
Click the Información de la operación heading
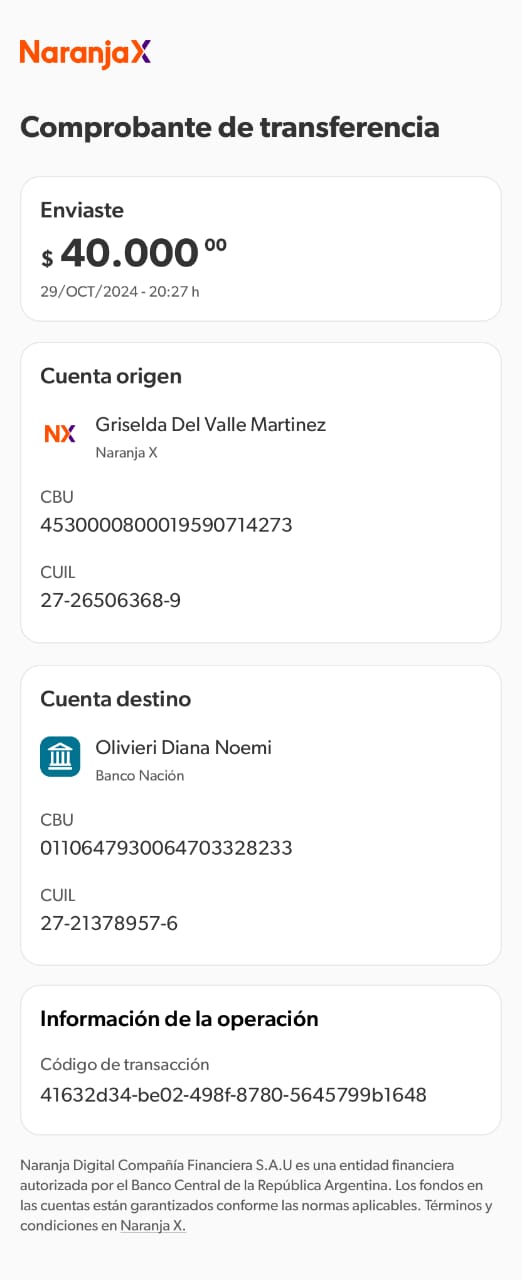click(x=179, y=1019)
